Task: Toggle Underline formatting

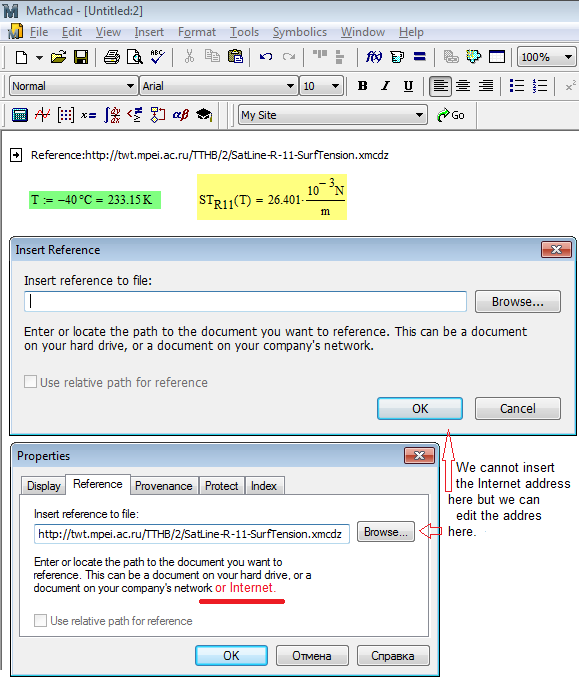Action: pos(408,86)
